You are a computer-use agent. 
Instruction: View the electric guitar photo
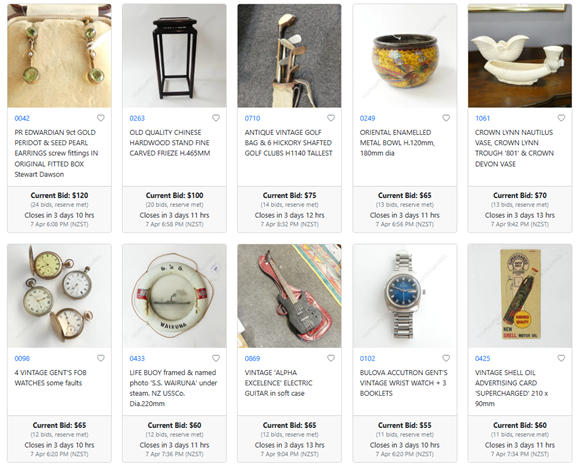(289, 296)
